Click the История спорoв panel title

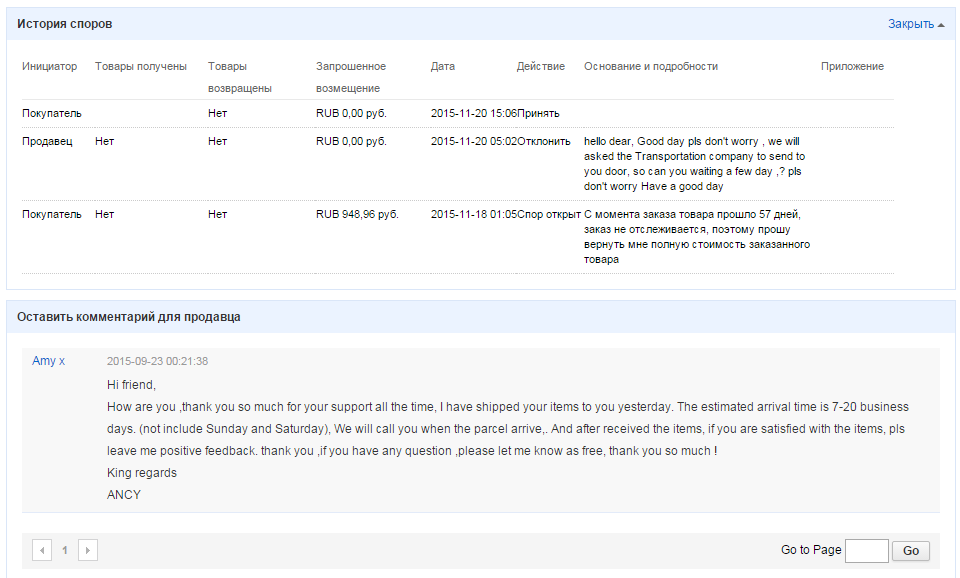coord(65,24)
